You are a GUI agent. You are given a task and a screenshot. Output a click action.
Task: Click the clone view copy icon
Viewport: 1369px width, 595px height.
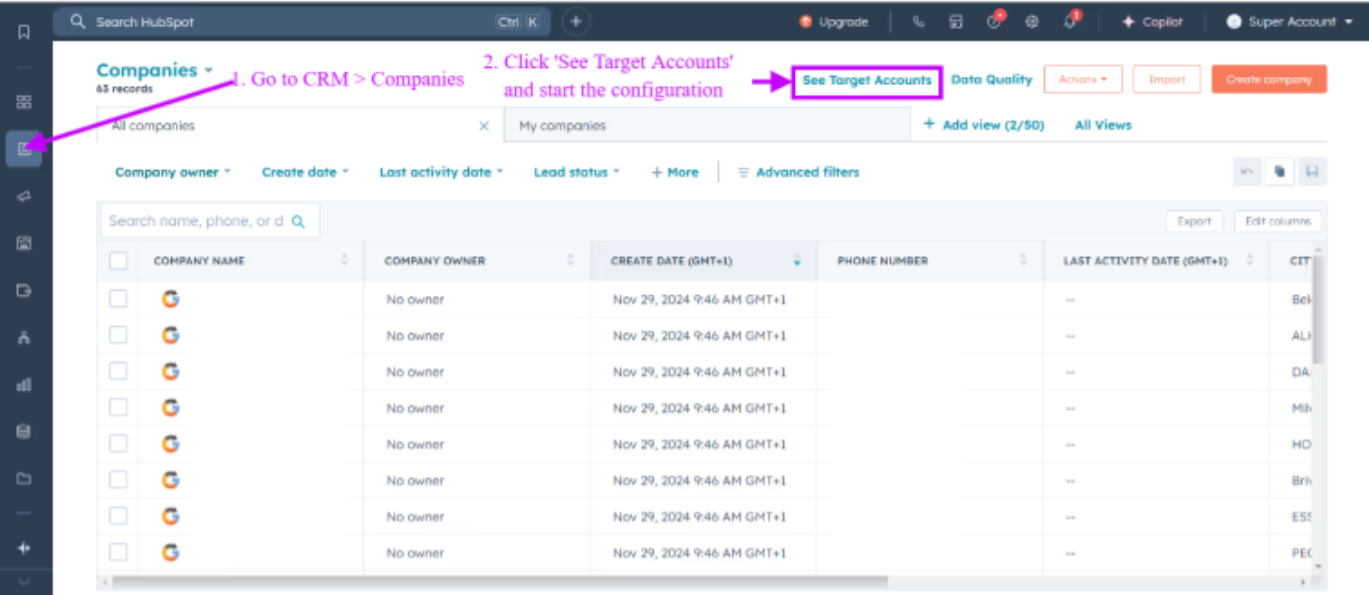point(1278,172)
